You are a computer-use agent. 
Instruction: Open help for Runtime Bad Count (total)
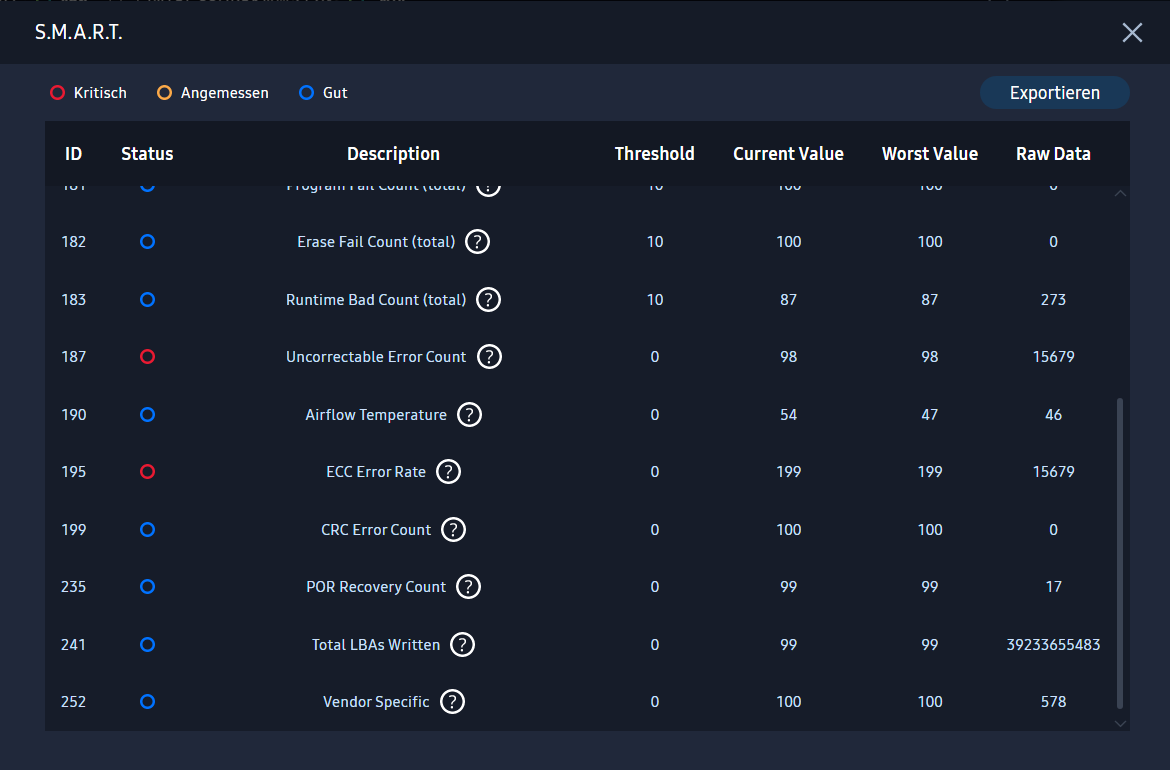click(489, 300)
